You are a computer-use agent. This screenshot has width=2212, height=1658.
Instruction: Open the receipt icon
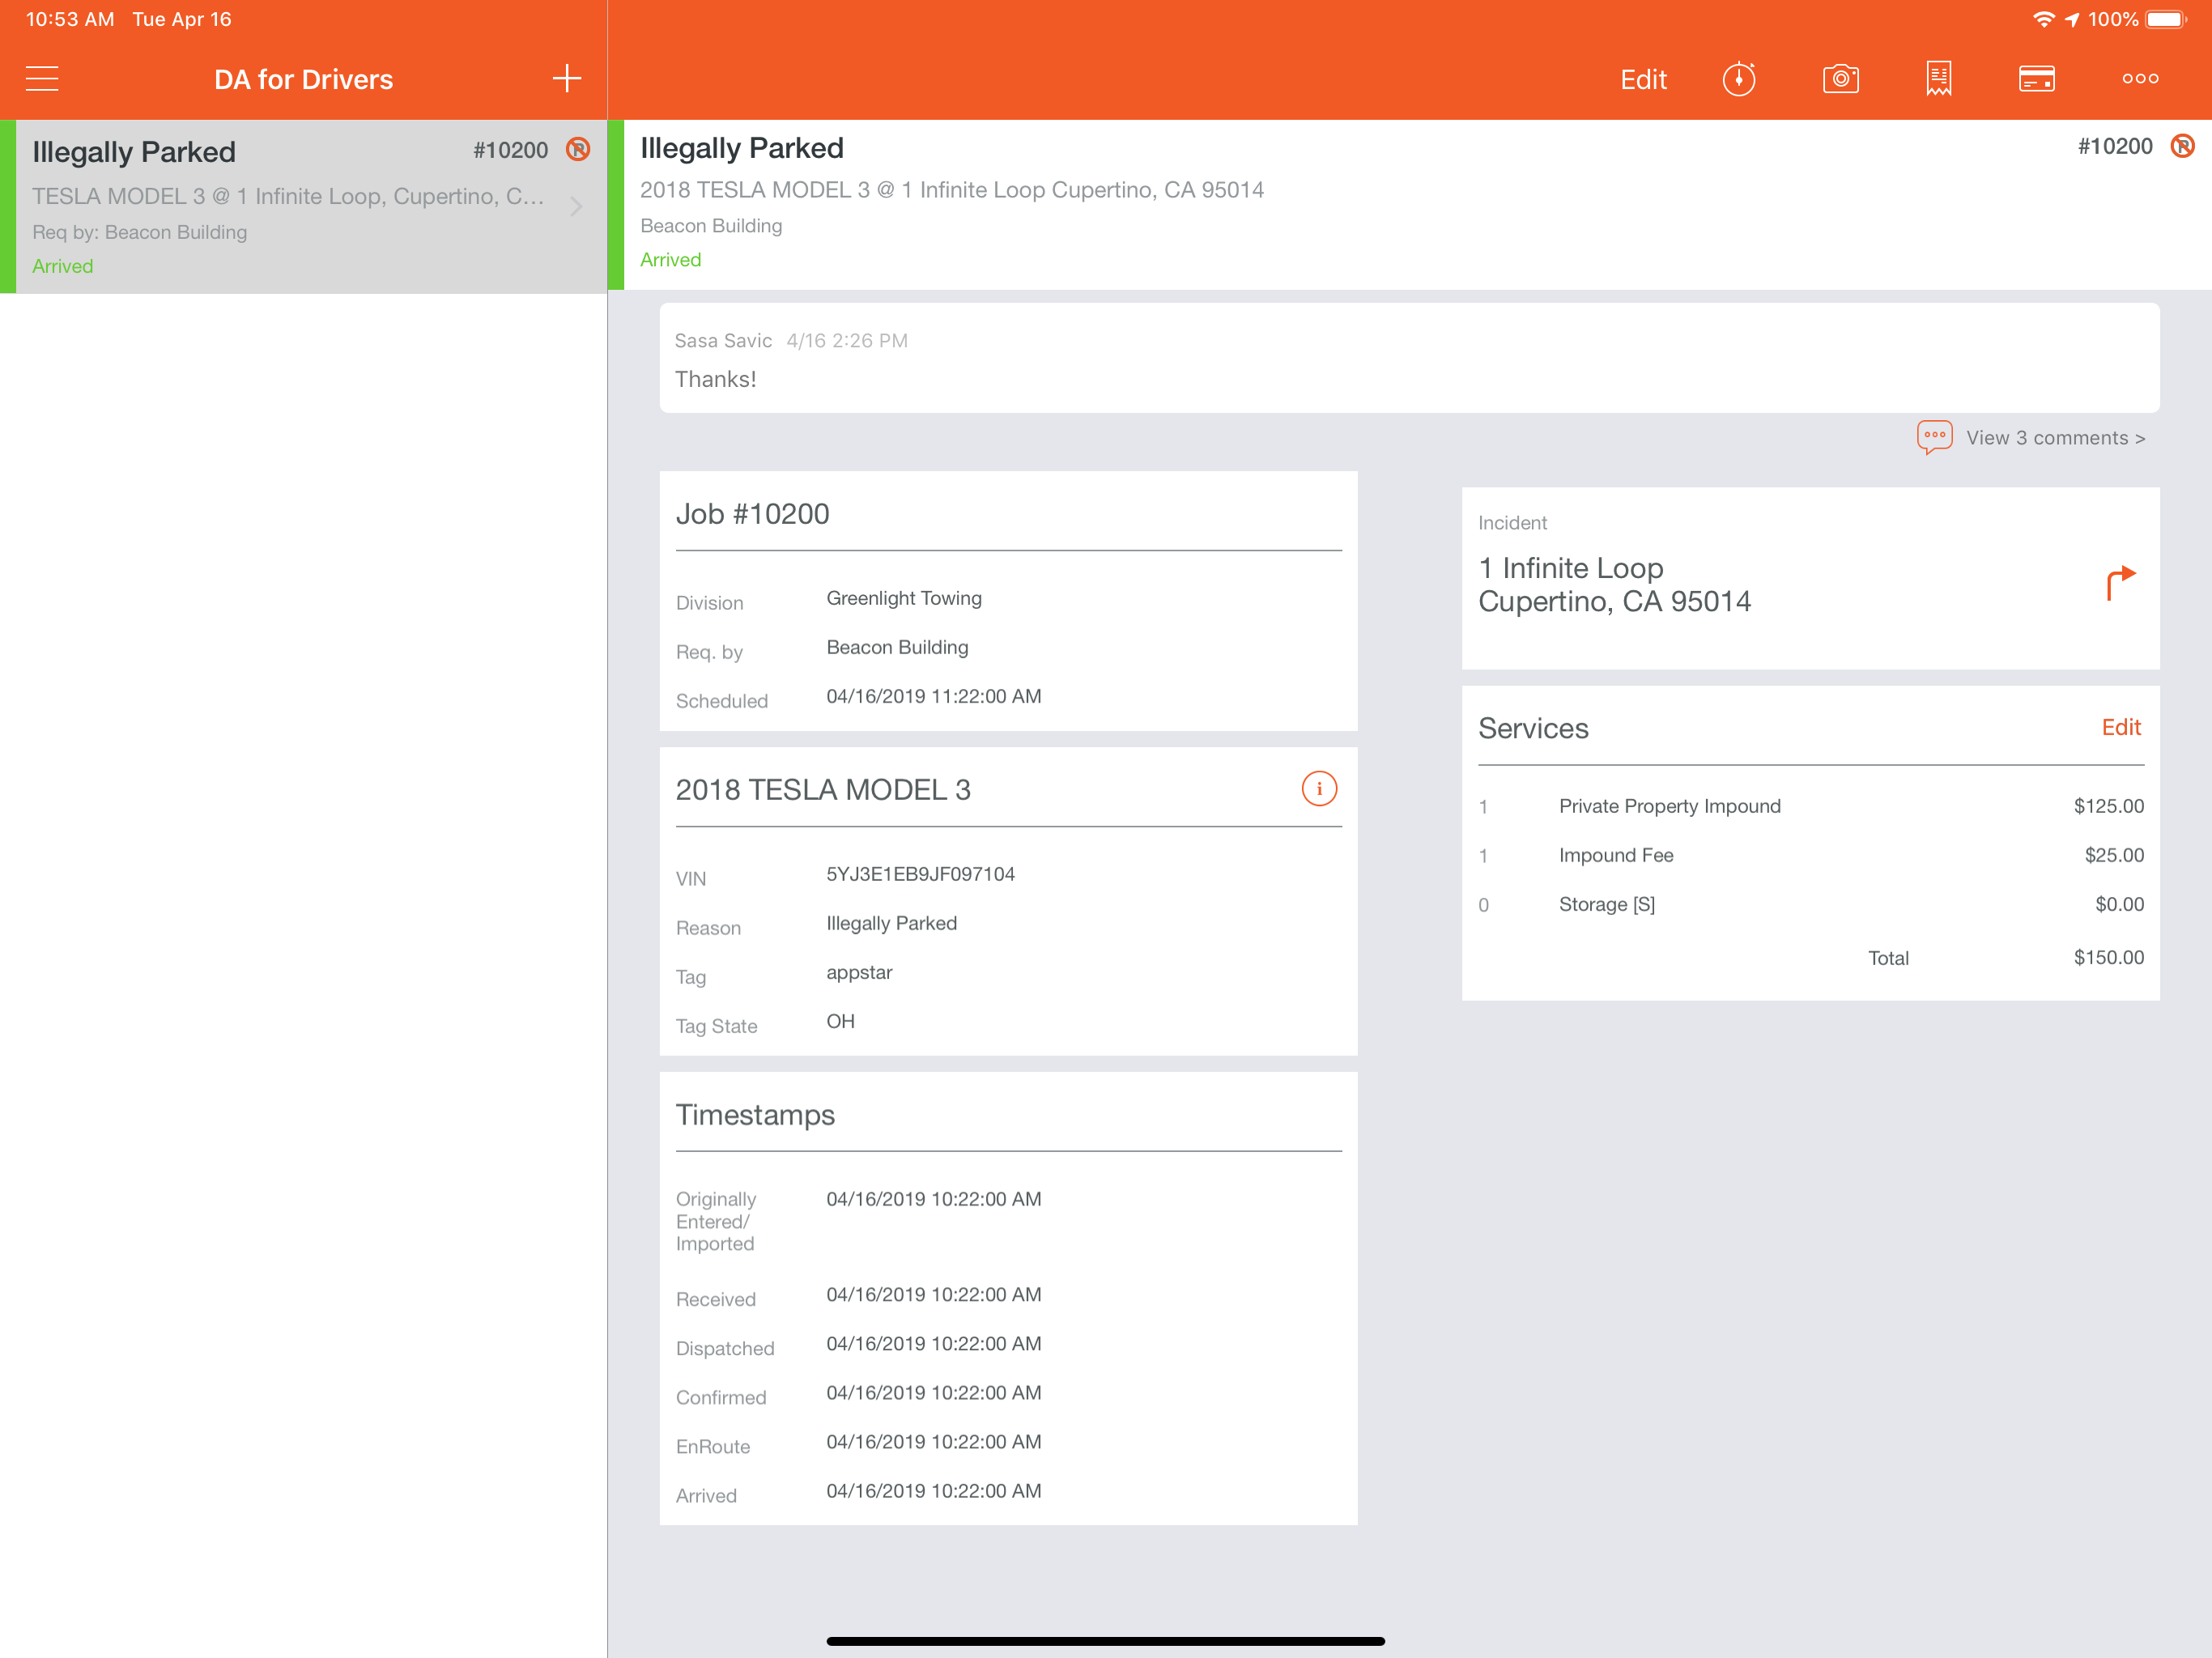[1938, 78]
